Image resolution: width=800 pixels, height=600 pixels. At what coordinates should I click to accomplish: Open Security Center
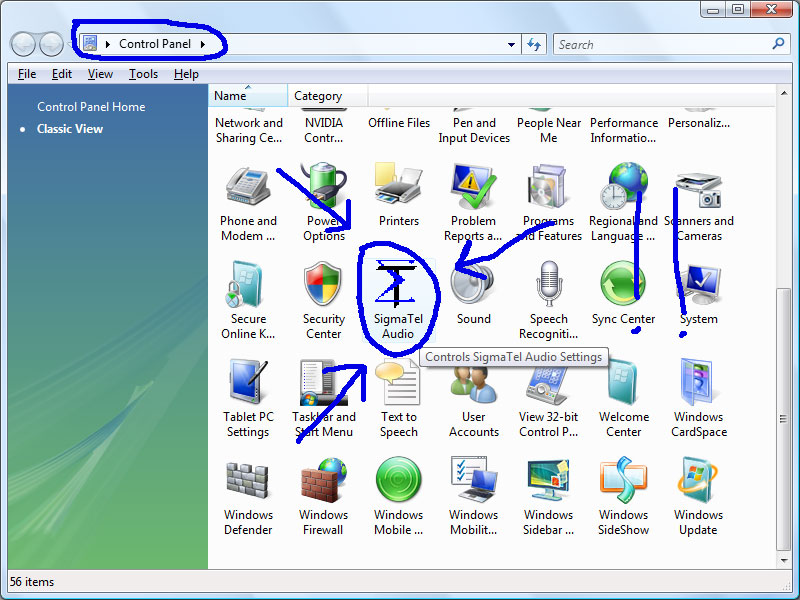point(323,301)
